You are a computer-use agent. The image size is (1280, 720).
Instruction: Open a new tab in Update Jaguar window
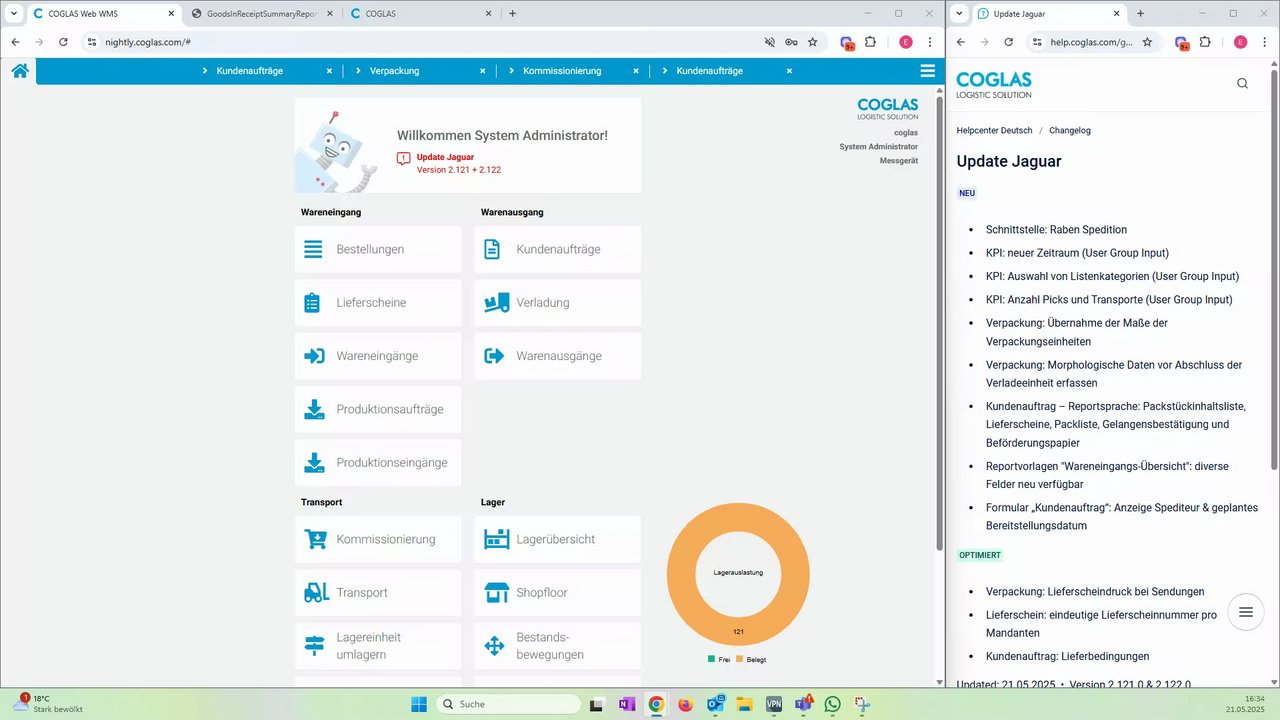click(x=1140, y=13)
